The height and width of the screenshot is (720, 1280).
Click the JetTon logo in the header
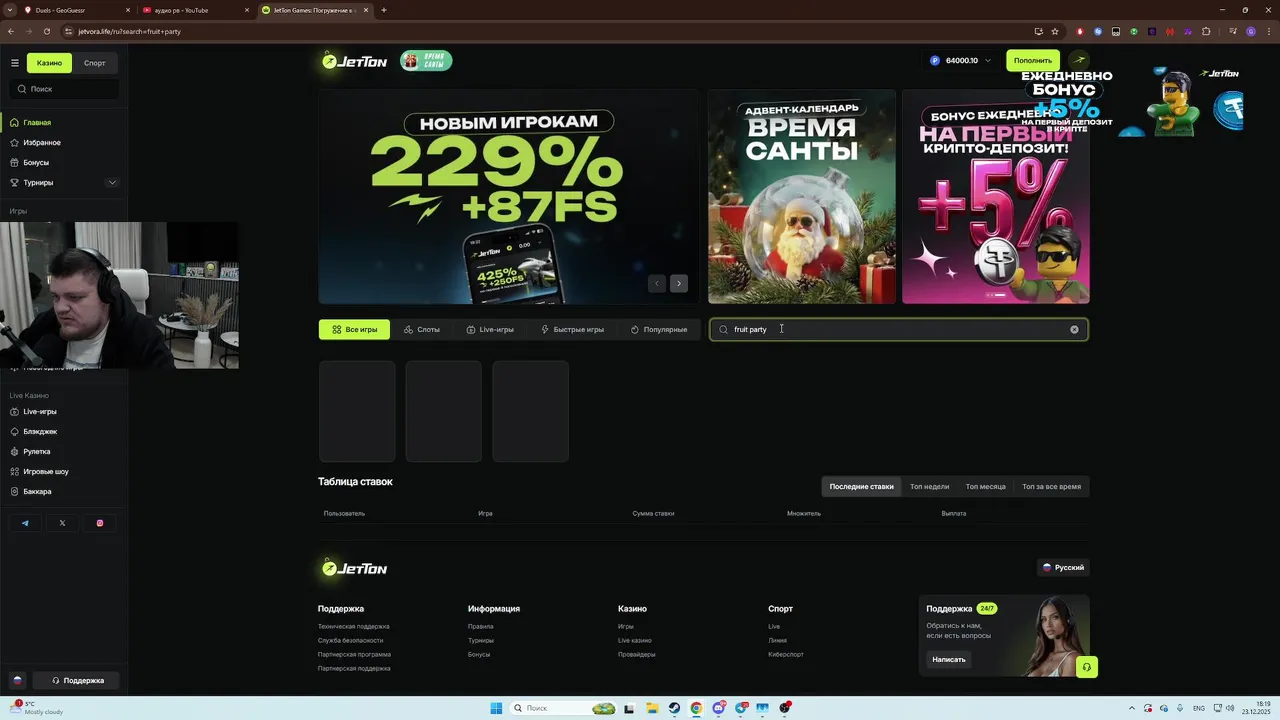(x=354, y=61)
